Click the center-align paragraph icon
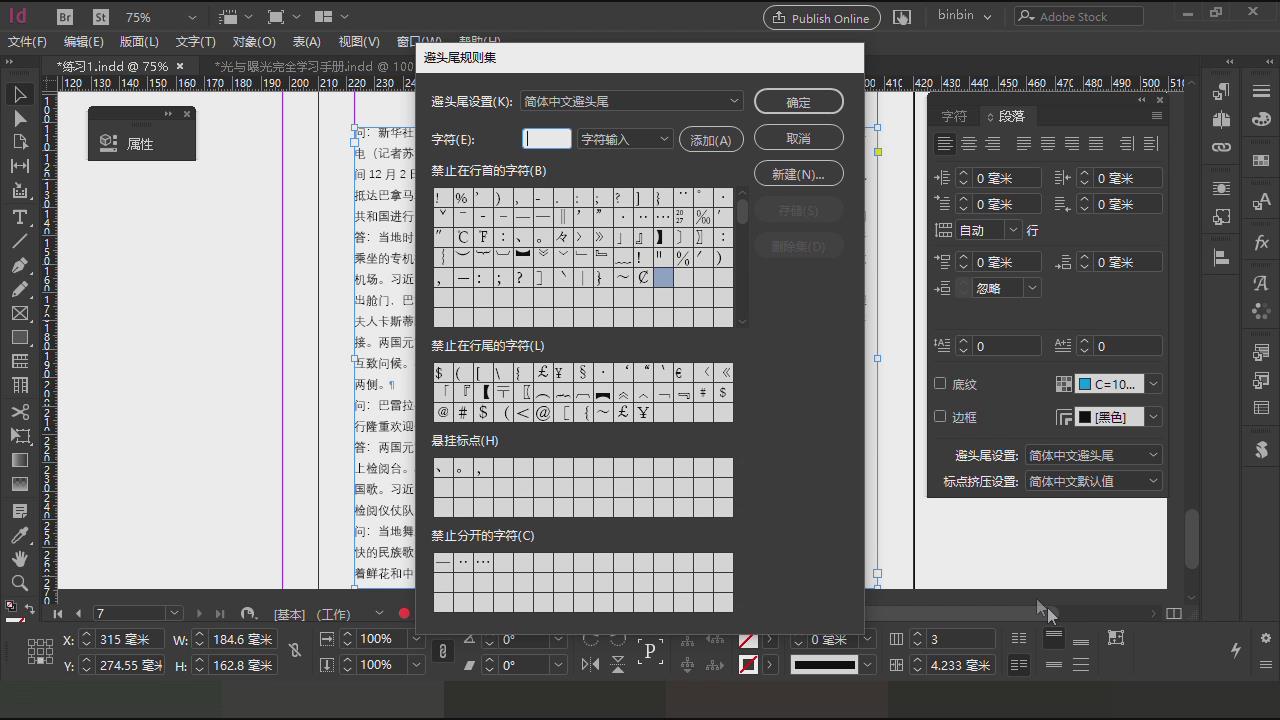The image size is (1280, 720). click(x=968, y=144)
